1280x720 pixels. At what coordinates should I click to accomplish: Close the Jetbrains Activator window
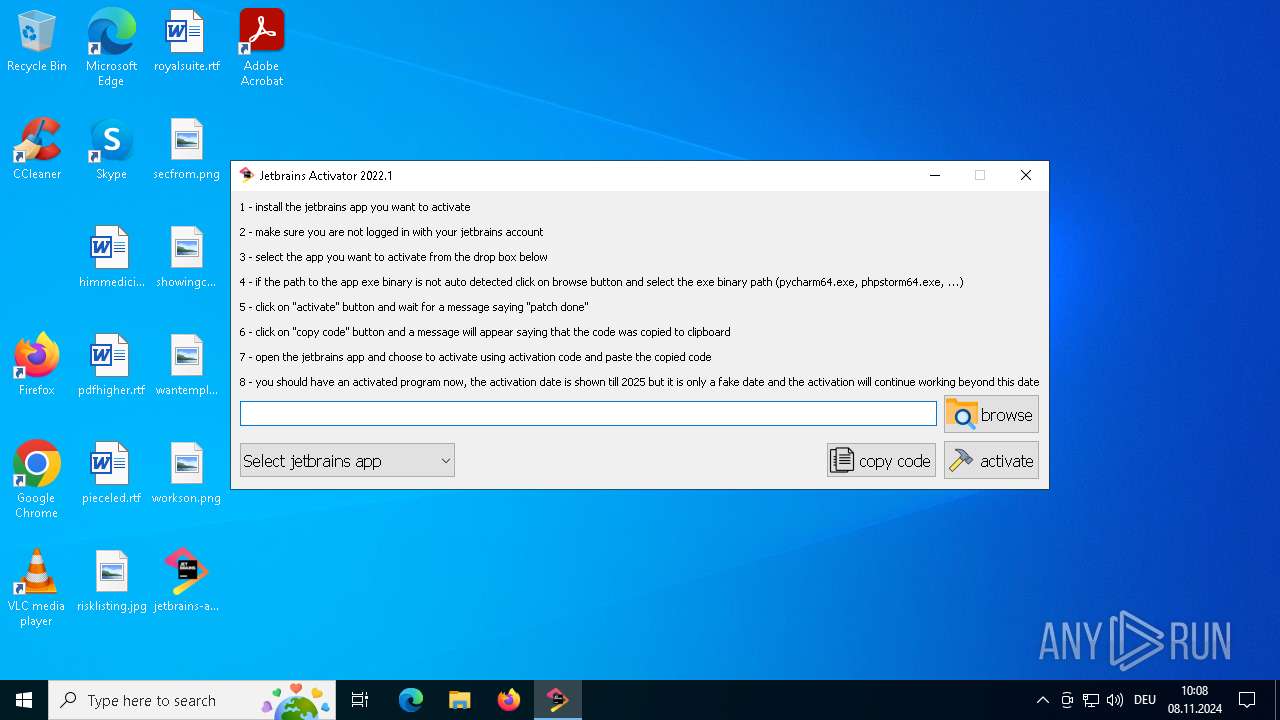click(1025, 175)
